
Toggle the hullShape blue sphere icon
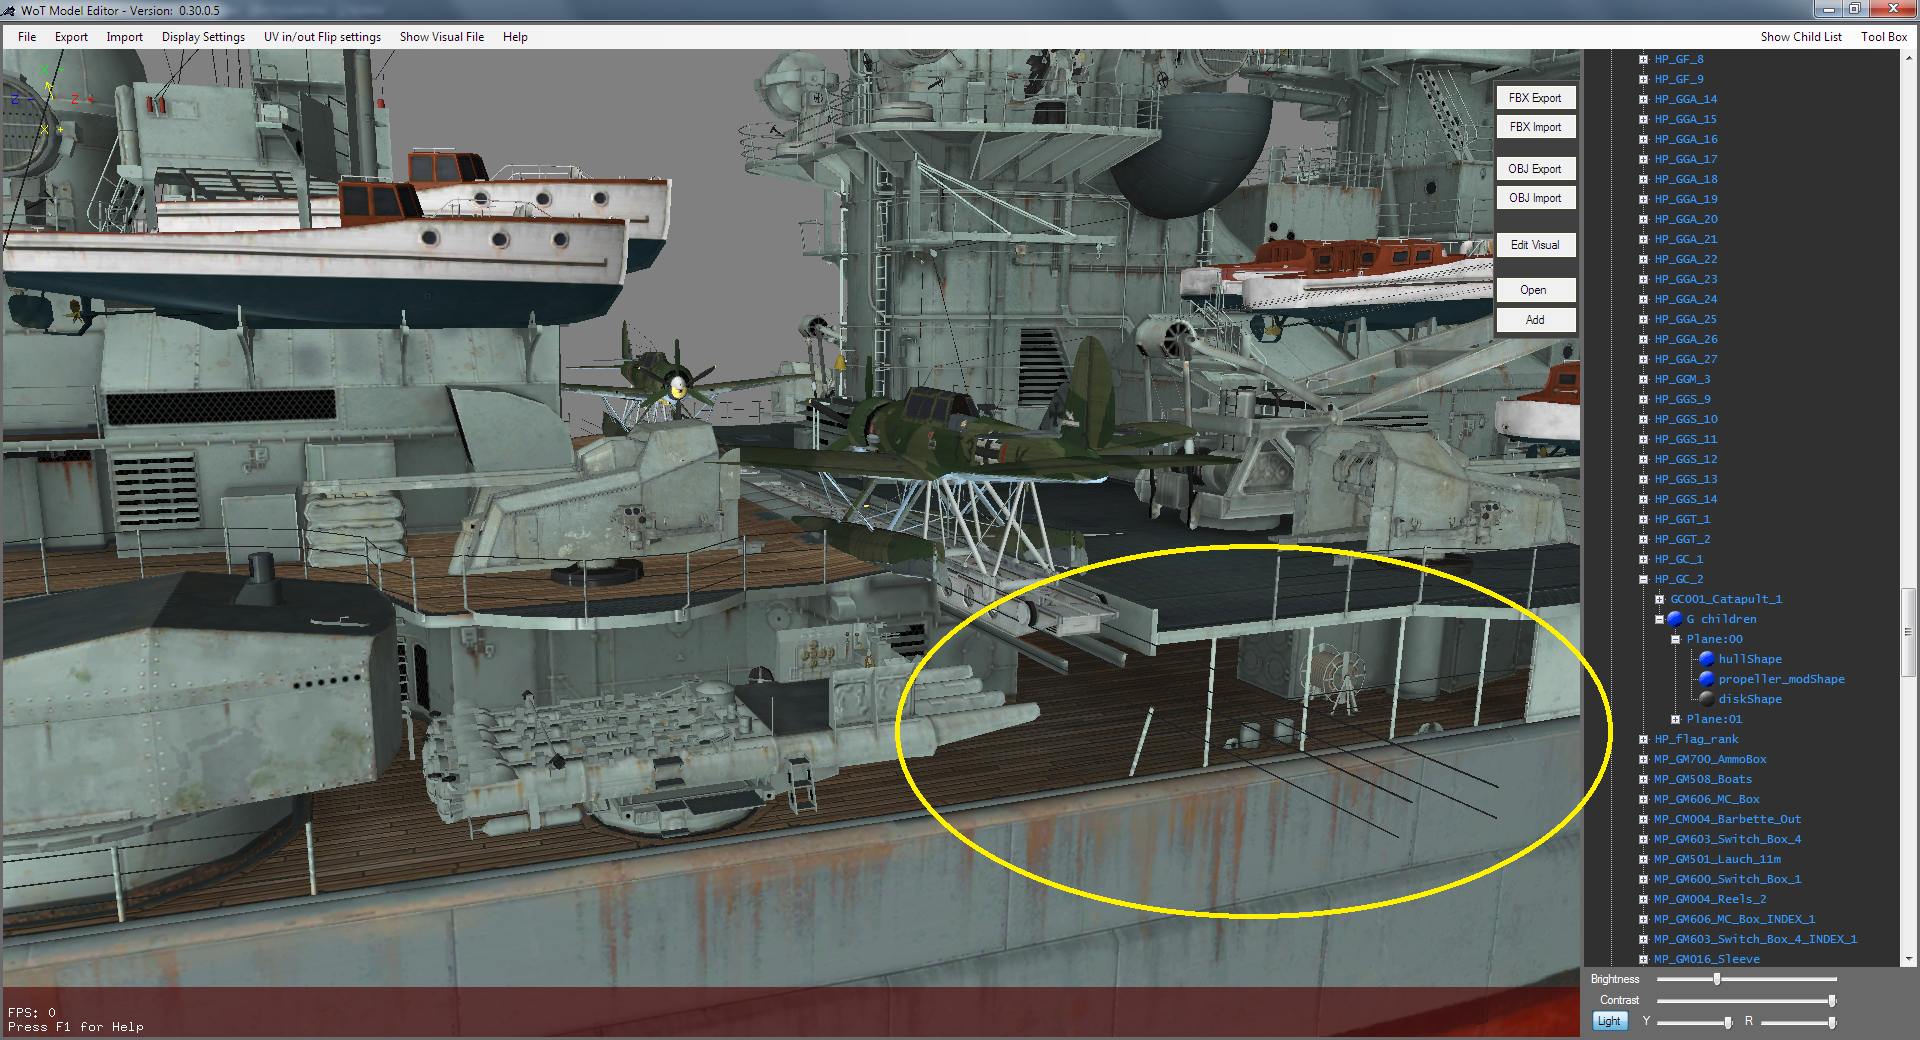pyautogui.click(x=1707, y=659)
